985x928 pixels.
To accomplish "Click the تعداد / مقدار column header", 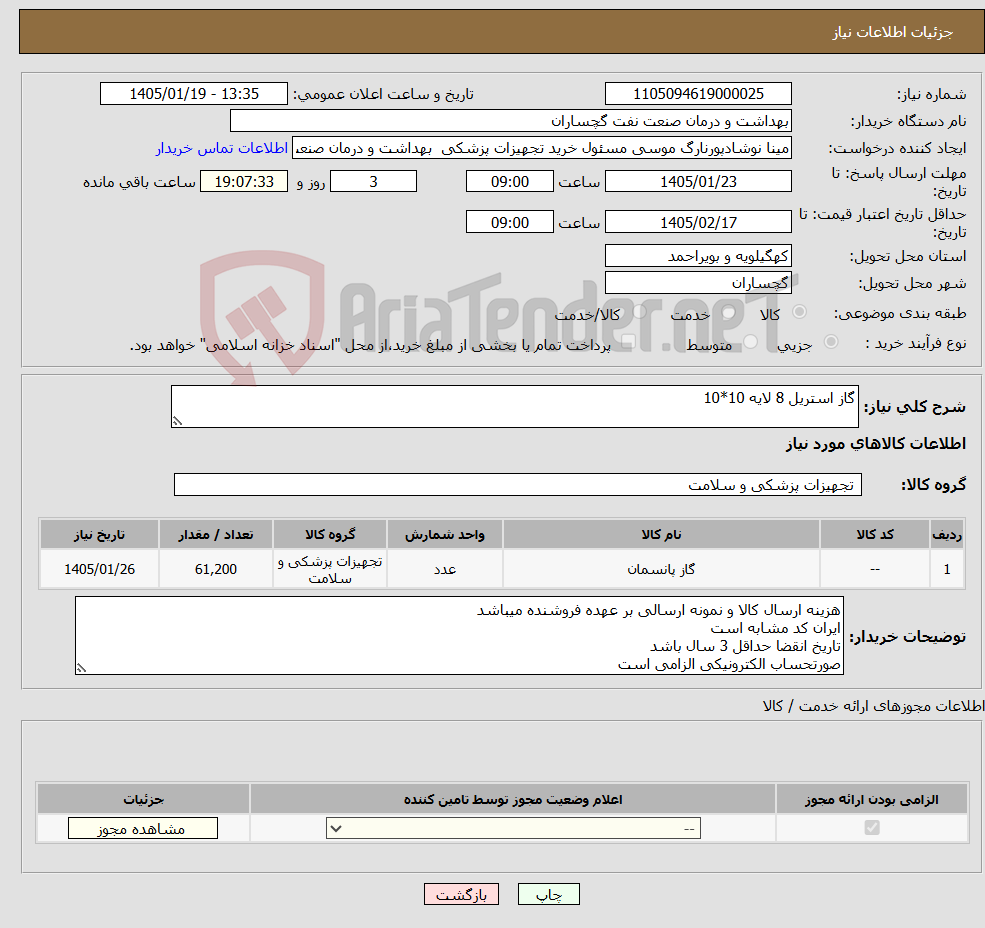I will (215, 534).
